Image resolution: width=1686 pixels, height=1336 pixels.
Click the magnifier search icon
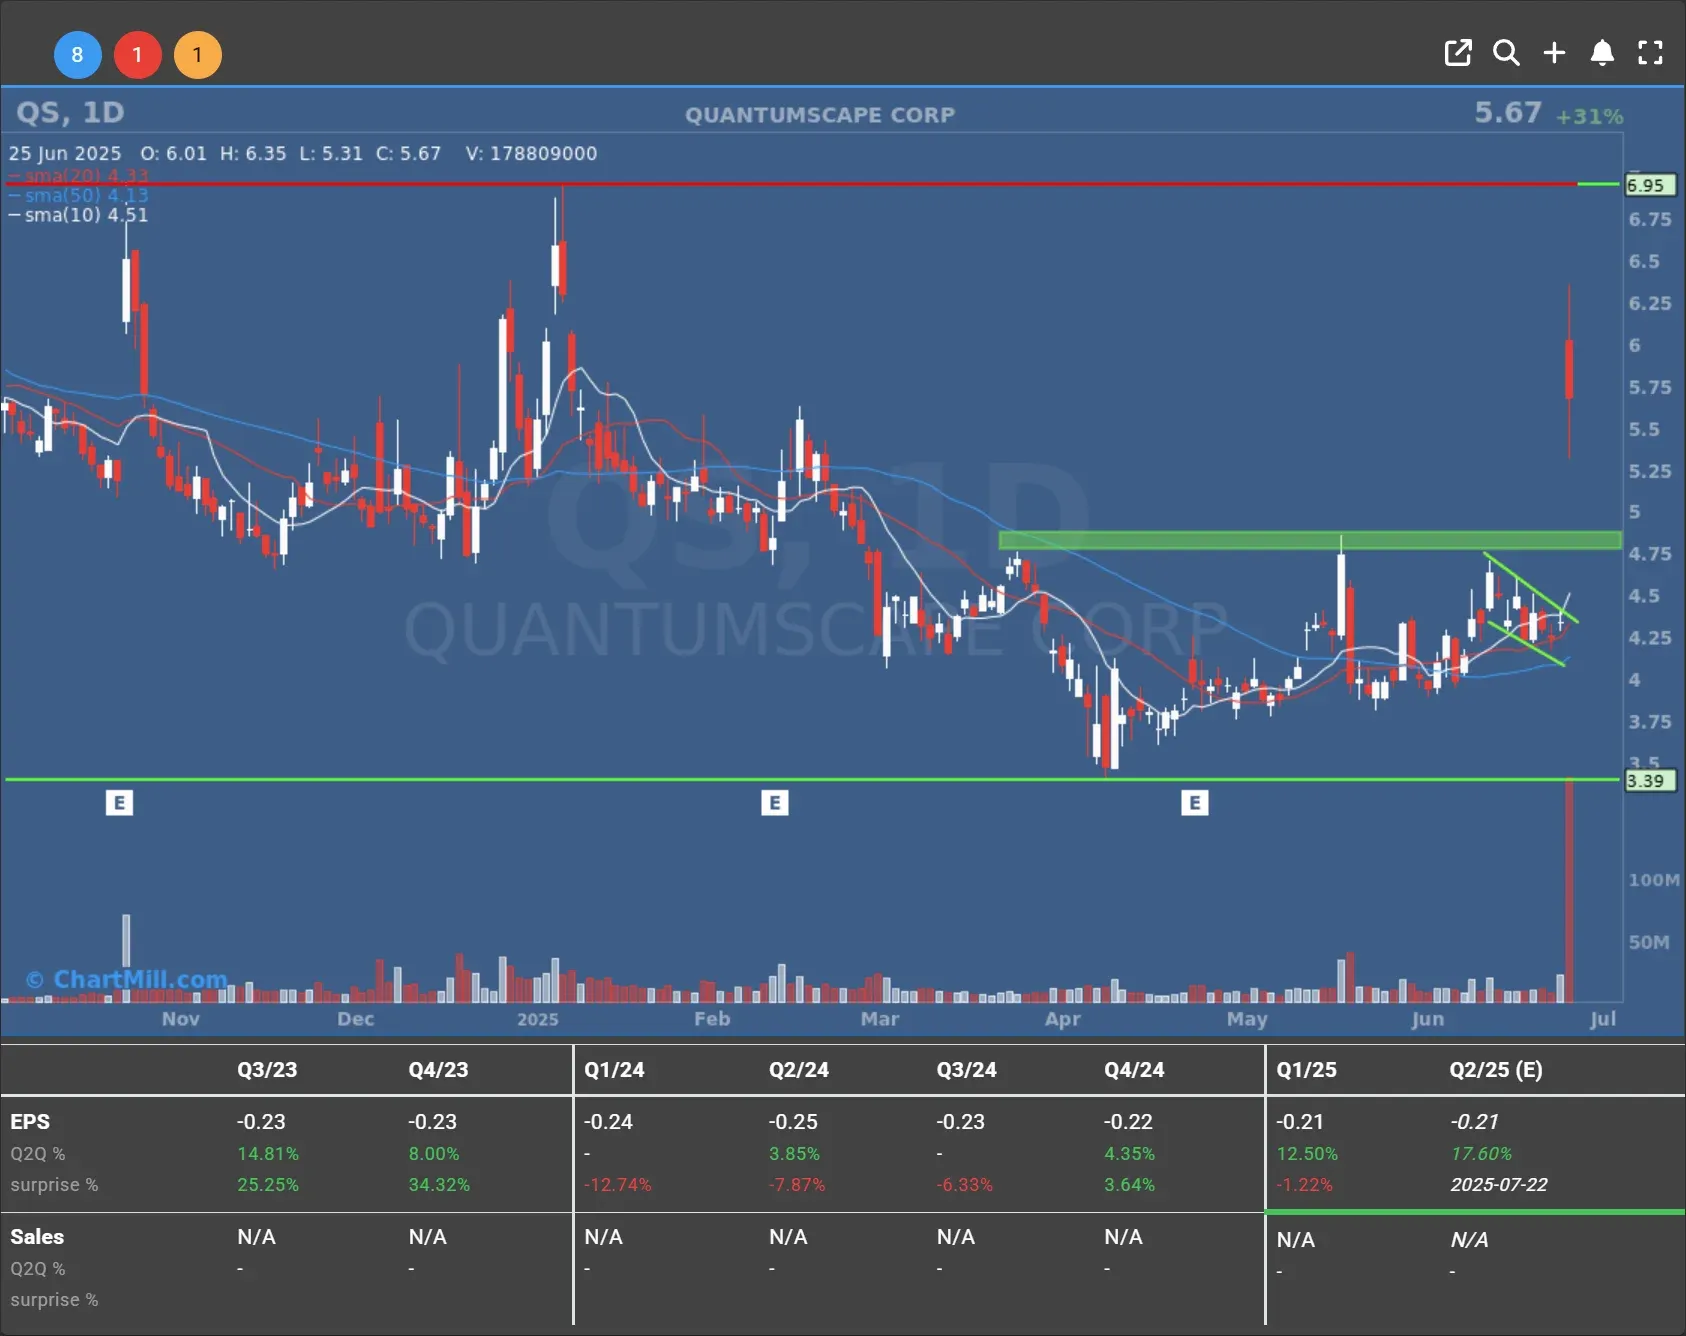[1506, 53]
